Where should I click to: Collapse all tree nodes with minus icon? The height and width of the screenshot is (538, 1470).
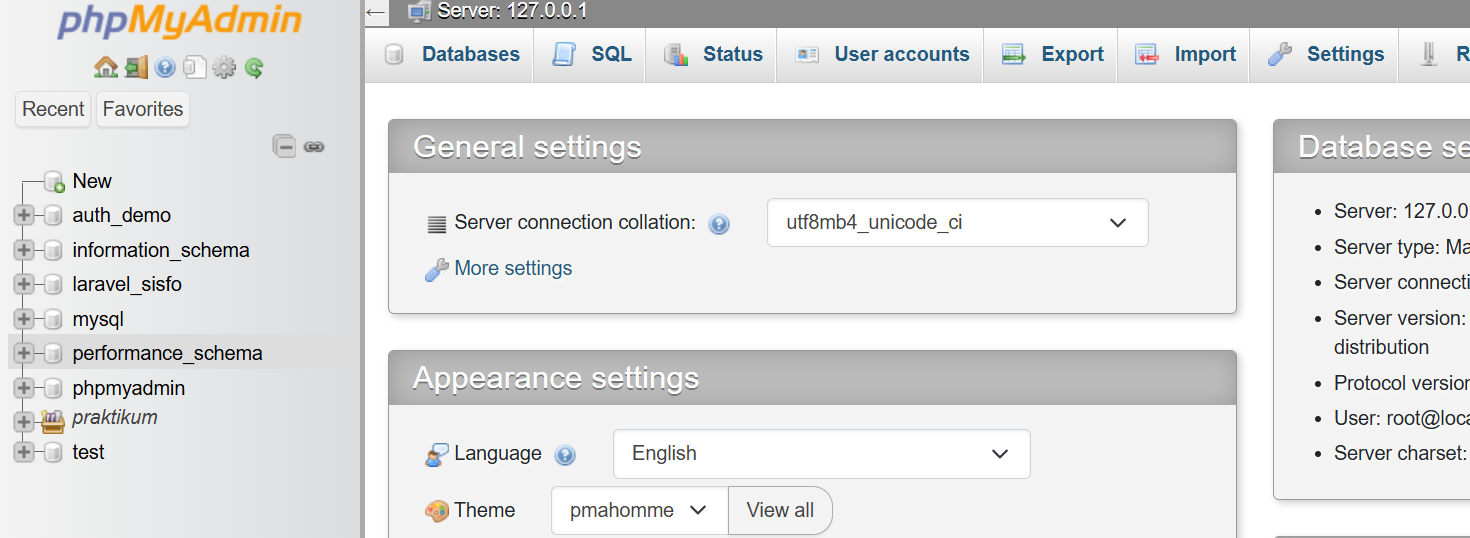point(285,146)
